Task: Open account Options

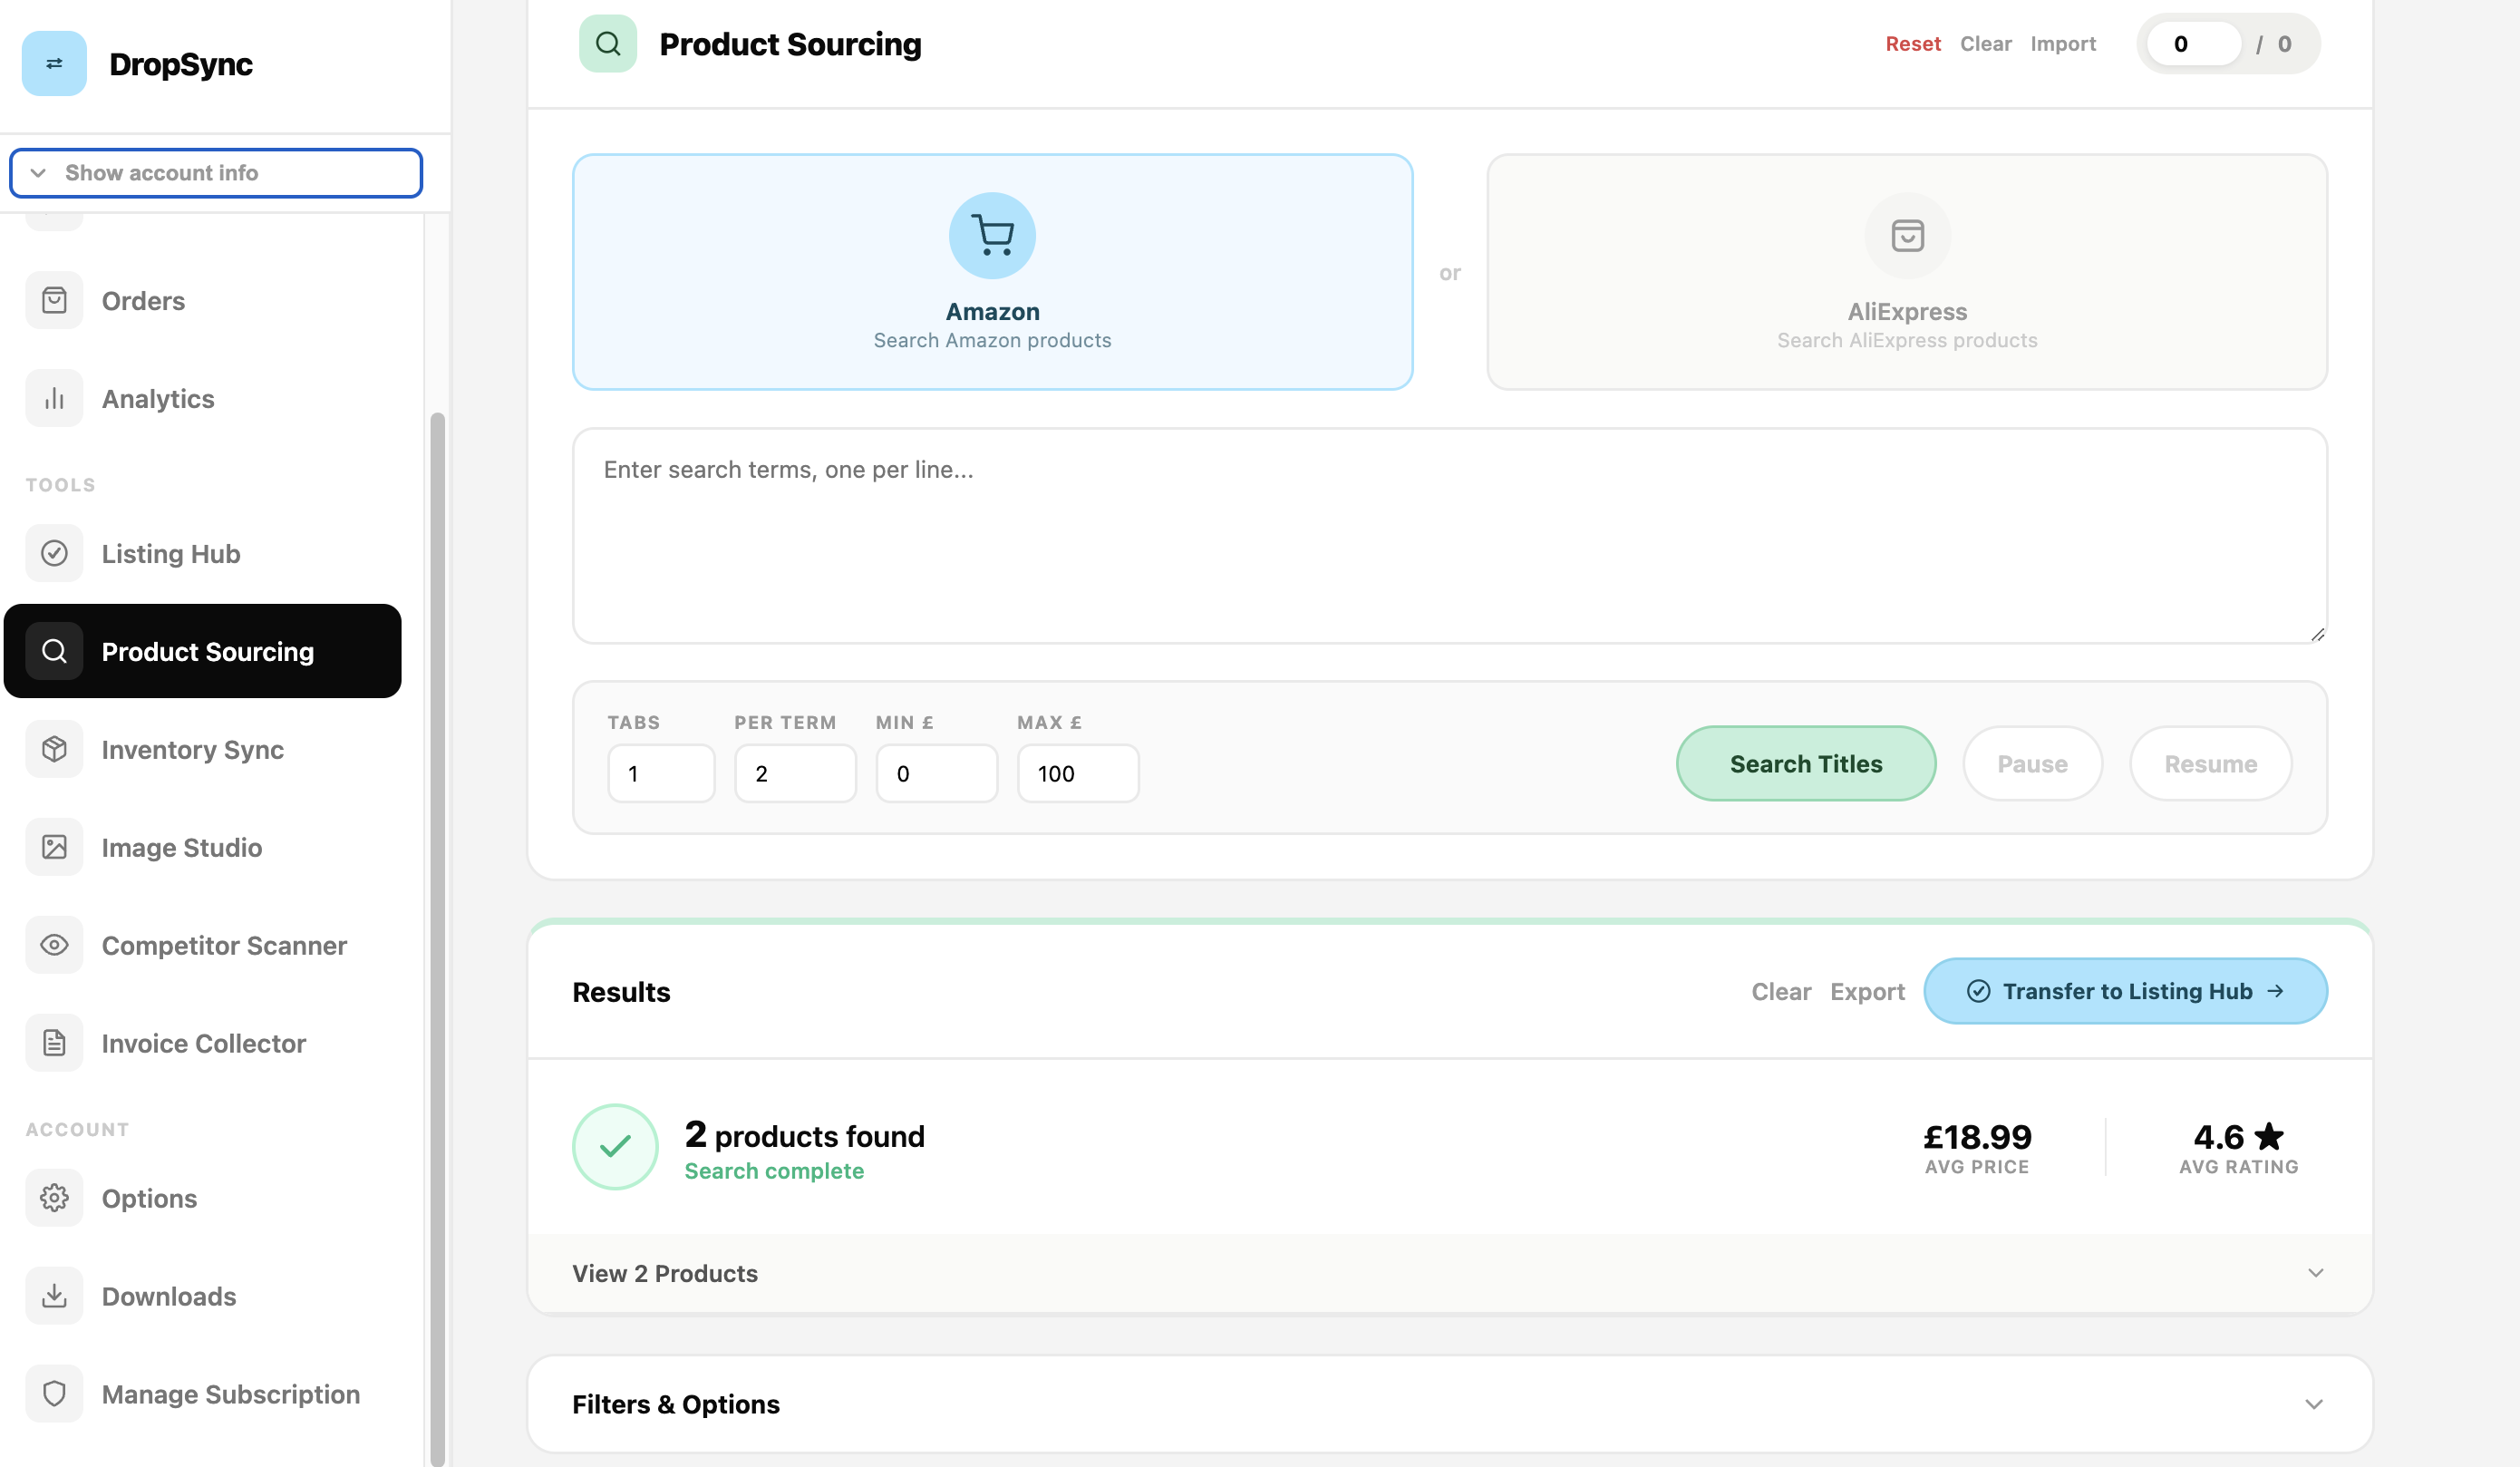Action: click(x=203, y=1198)
